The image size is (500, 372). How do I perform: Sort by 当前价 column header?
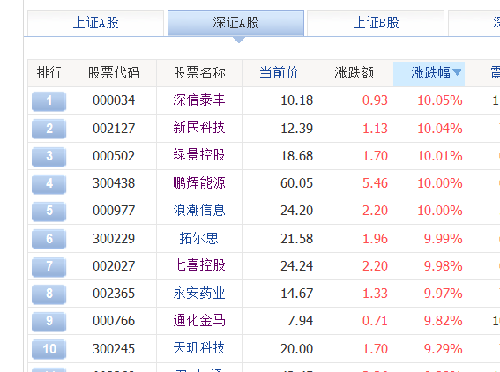click(278, 72)
